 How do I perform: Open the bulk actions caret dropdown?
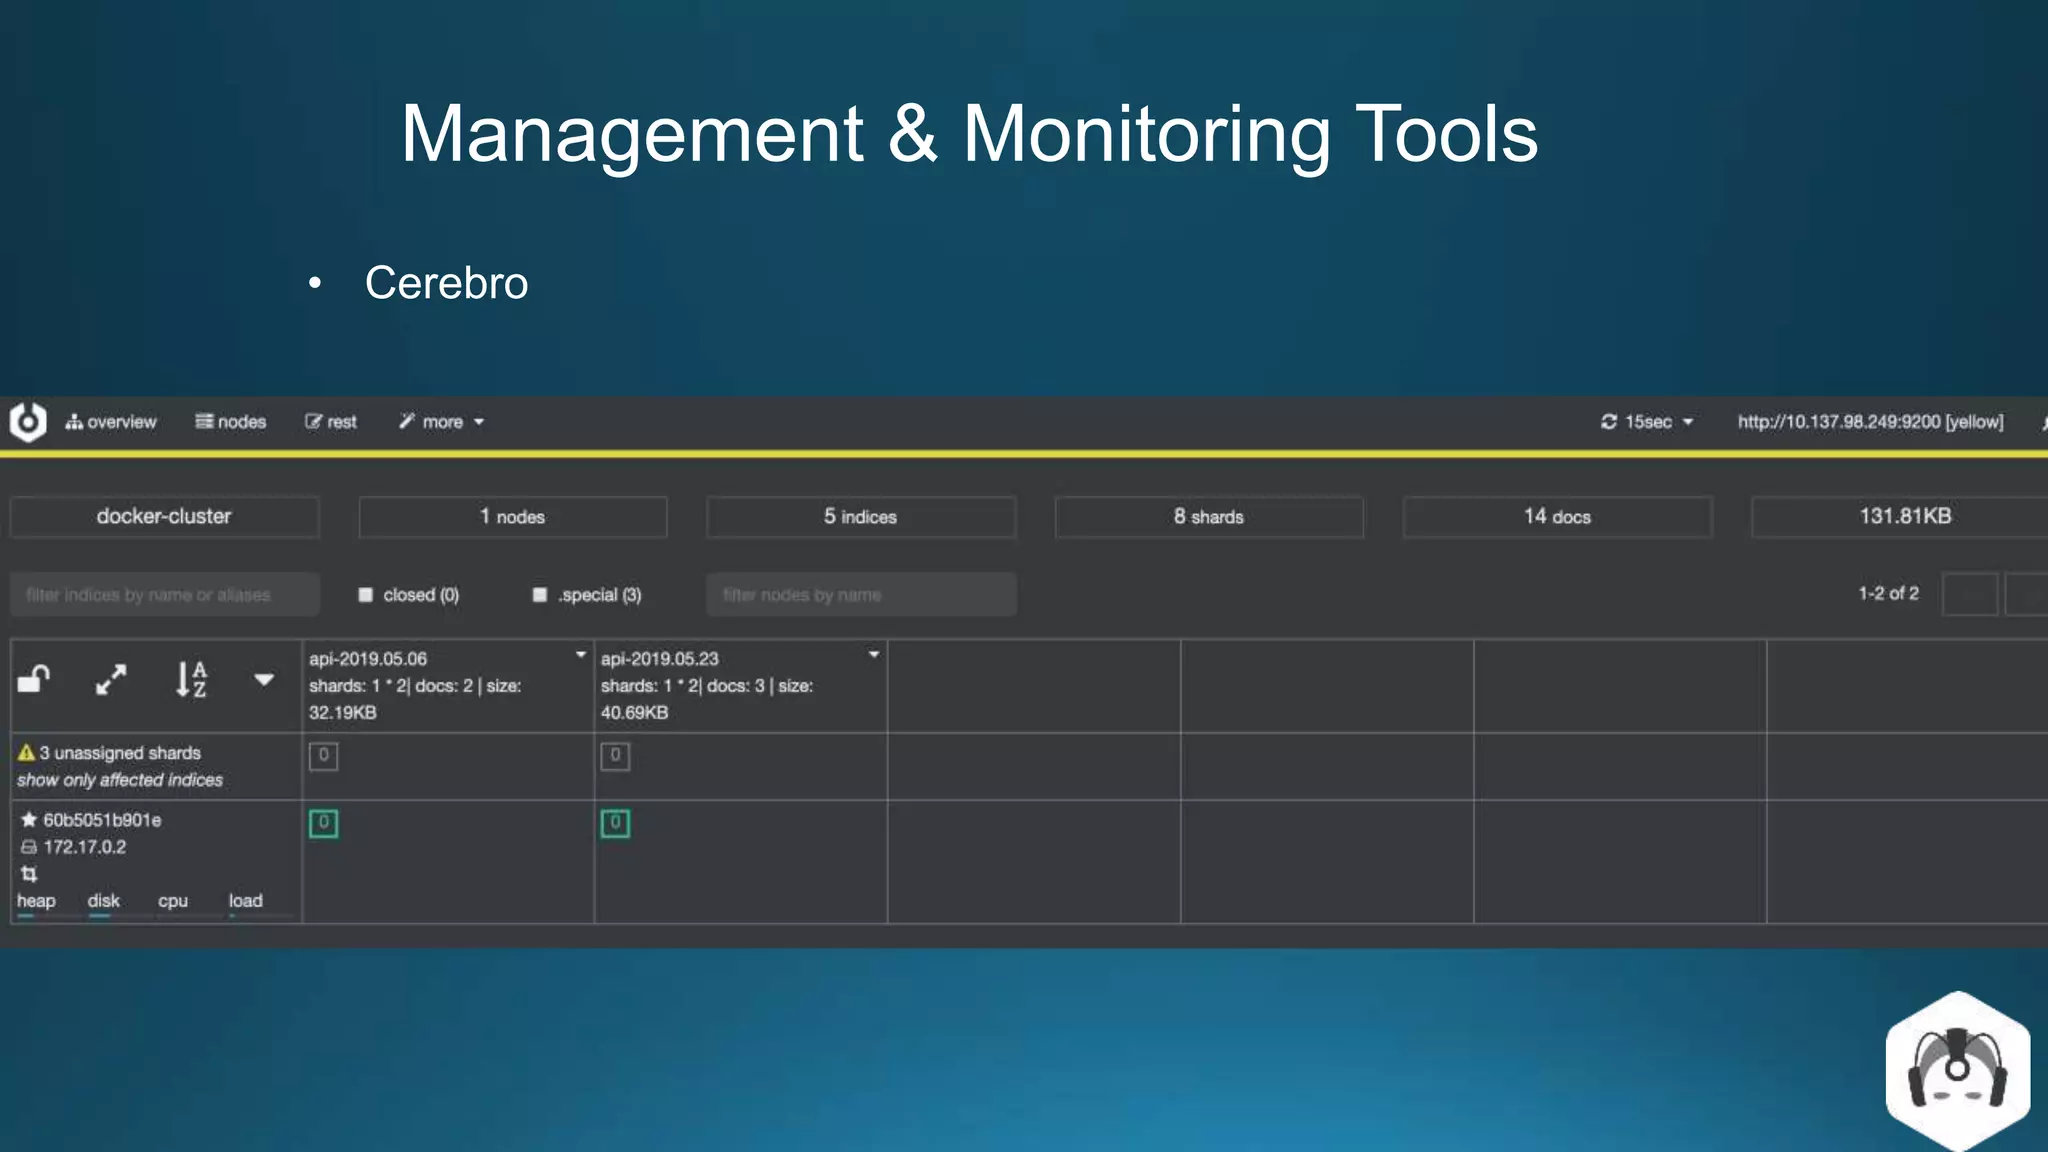pos(264,680)
